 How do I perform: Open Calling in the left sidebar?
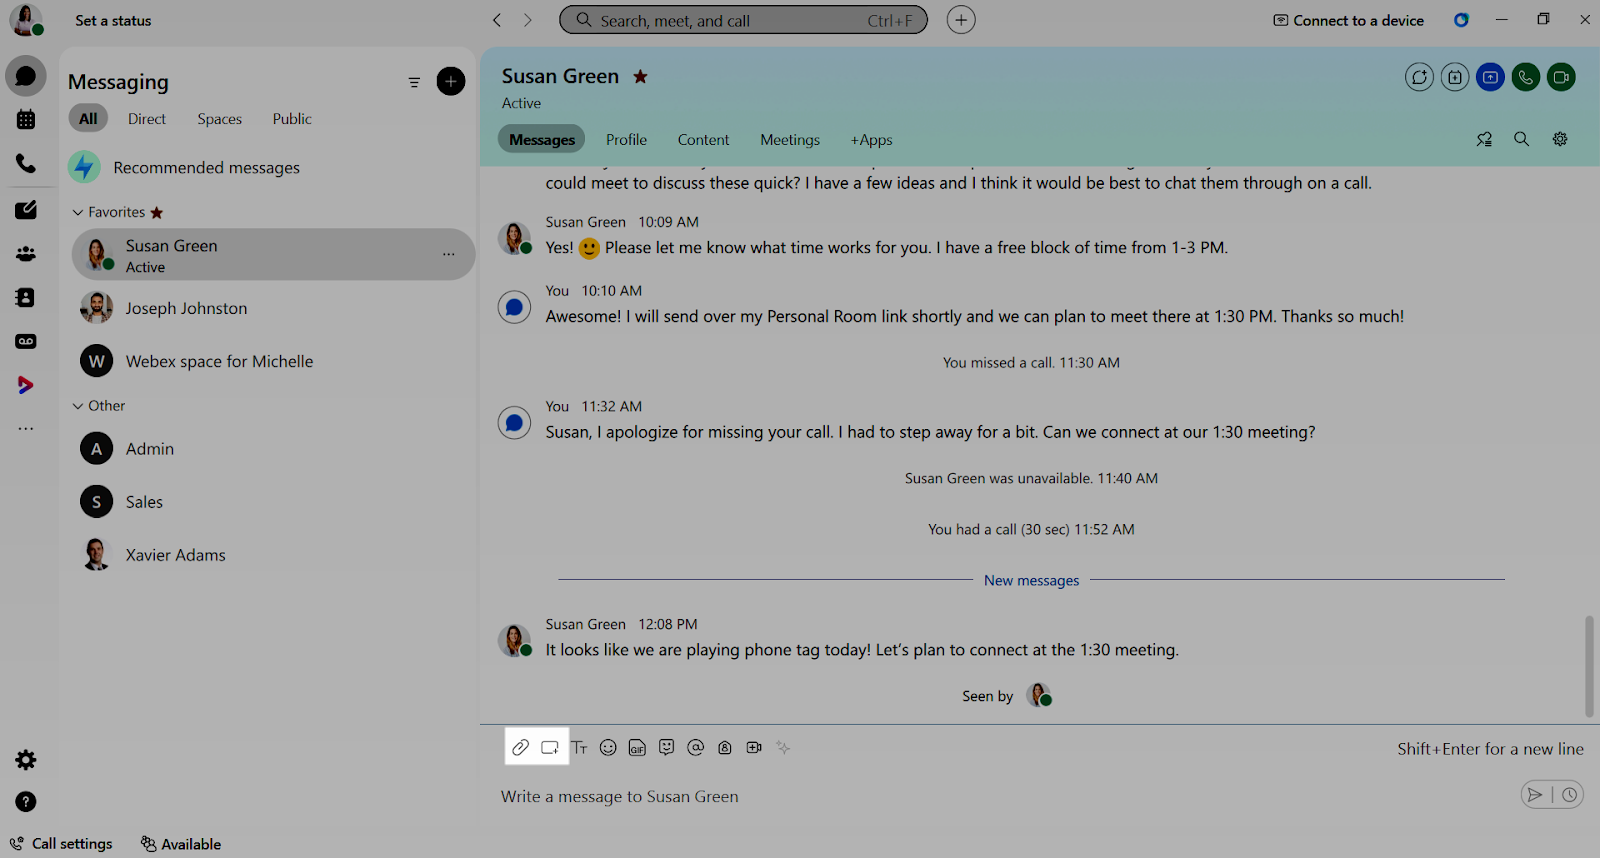tap(26, 163)
